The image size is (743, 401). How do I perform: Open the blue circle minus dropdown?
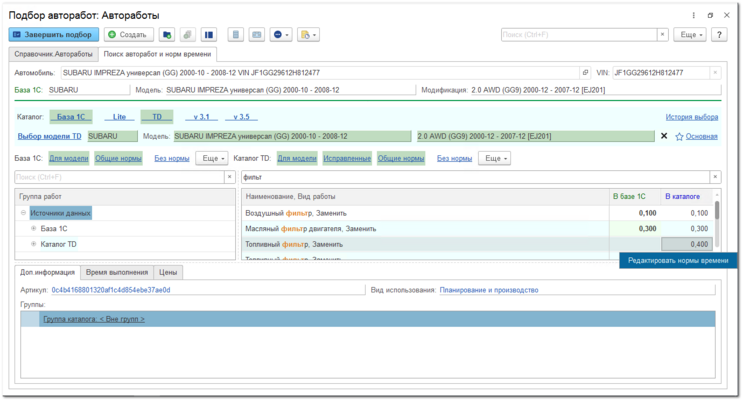(x=281, y=35)
